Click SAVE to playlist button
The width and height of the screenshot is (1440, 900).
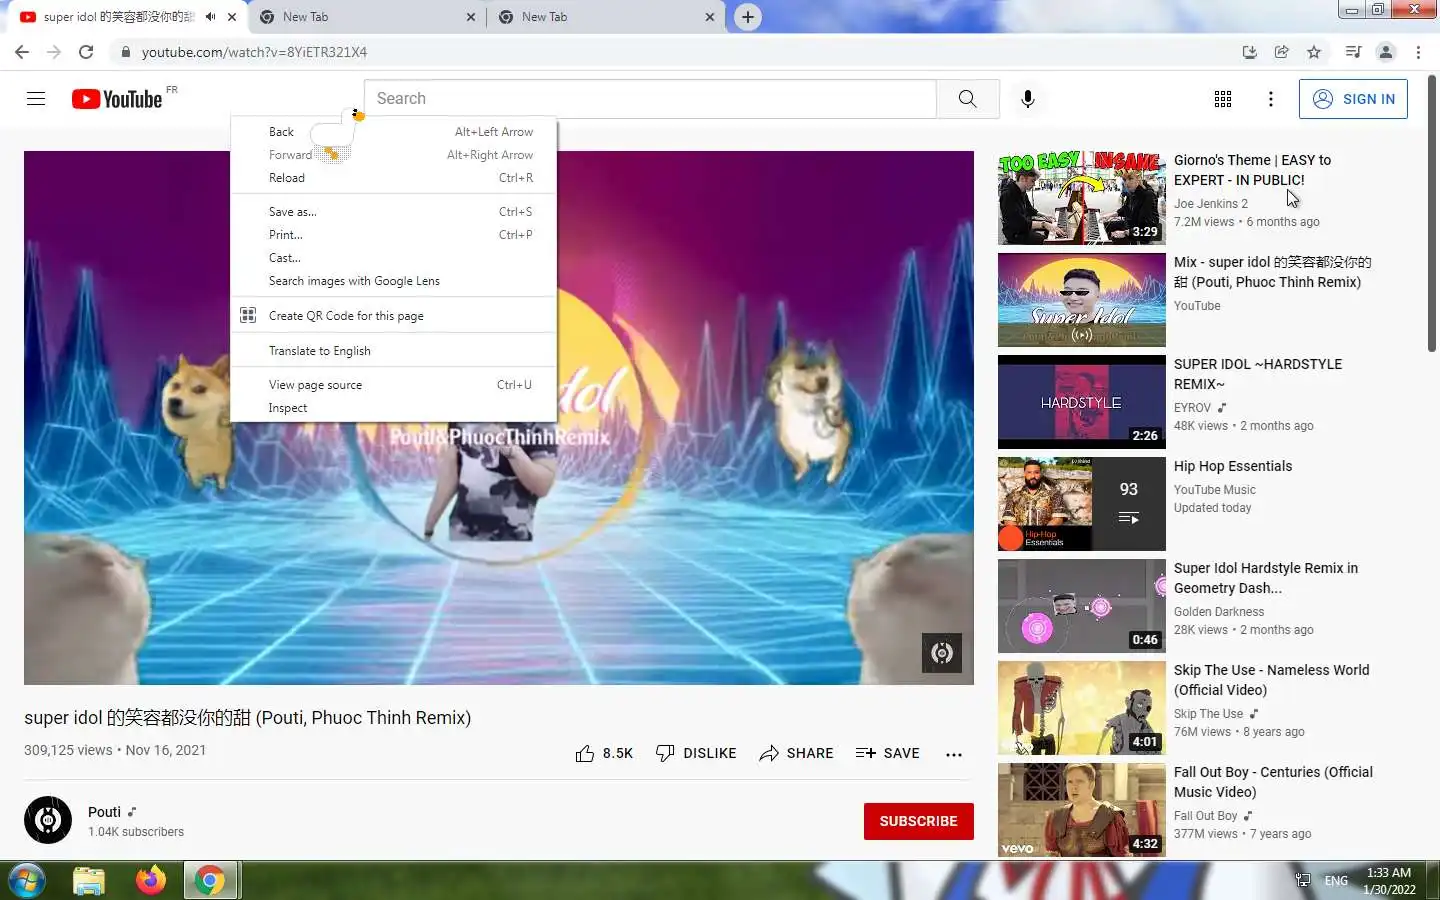[x=888, y=753]
